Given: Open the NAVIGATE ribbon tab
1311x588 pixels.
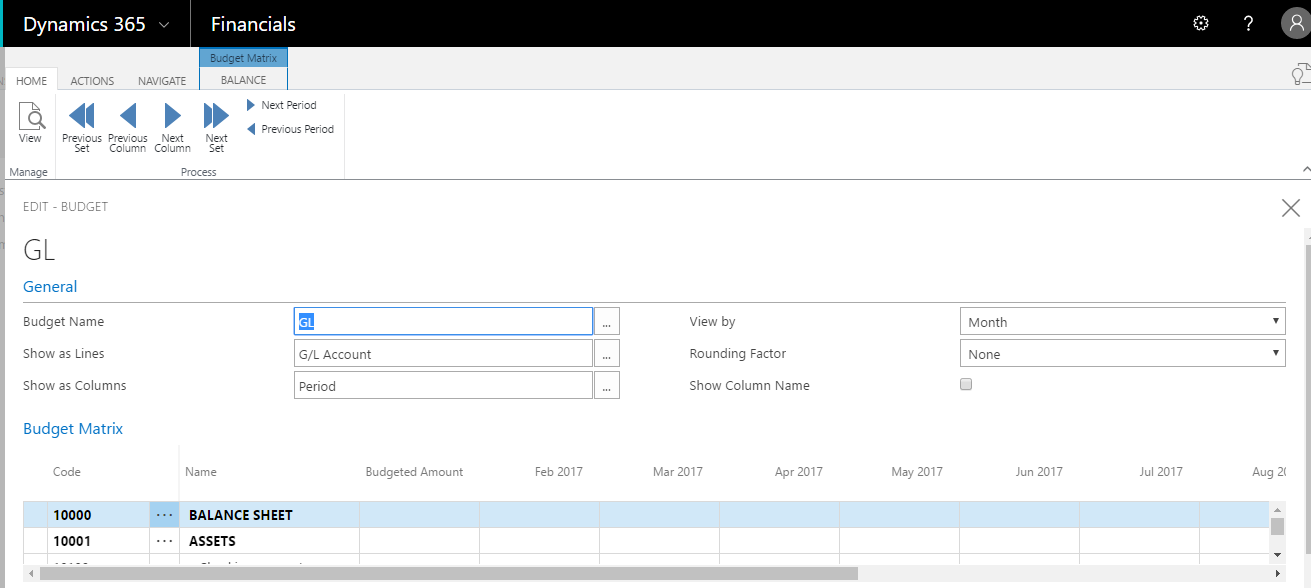Looking at the screenshot, I should tap(162, 81).
